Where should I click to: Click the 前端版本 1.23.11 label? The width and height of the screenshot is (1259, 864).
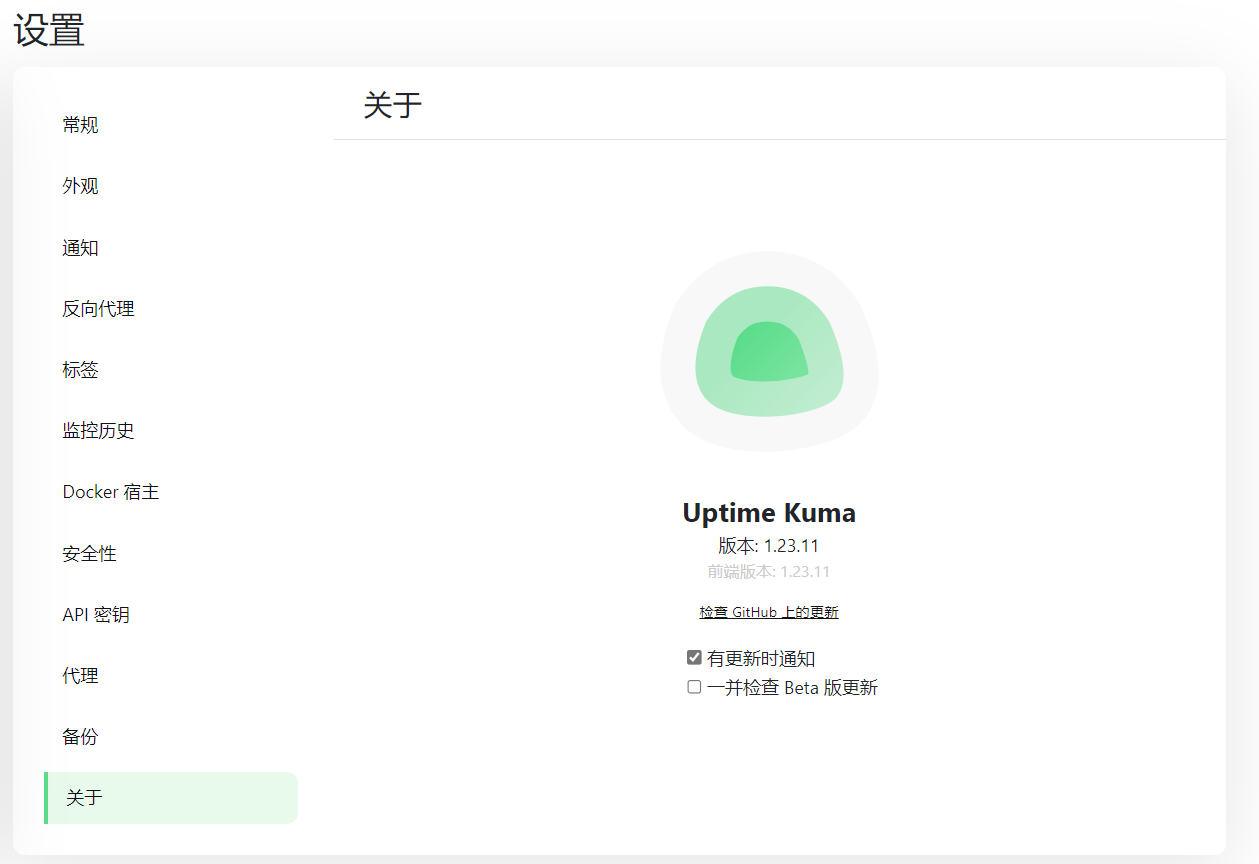point(768,572)
